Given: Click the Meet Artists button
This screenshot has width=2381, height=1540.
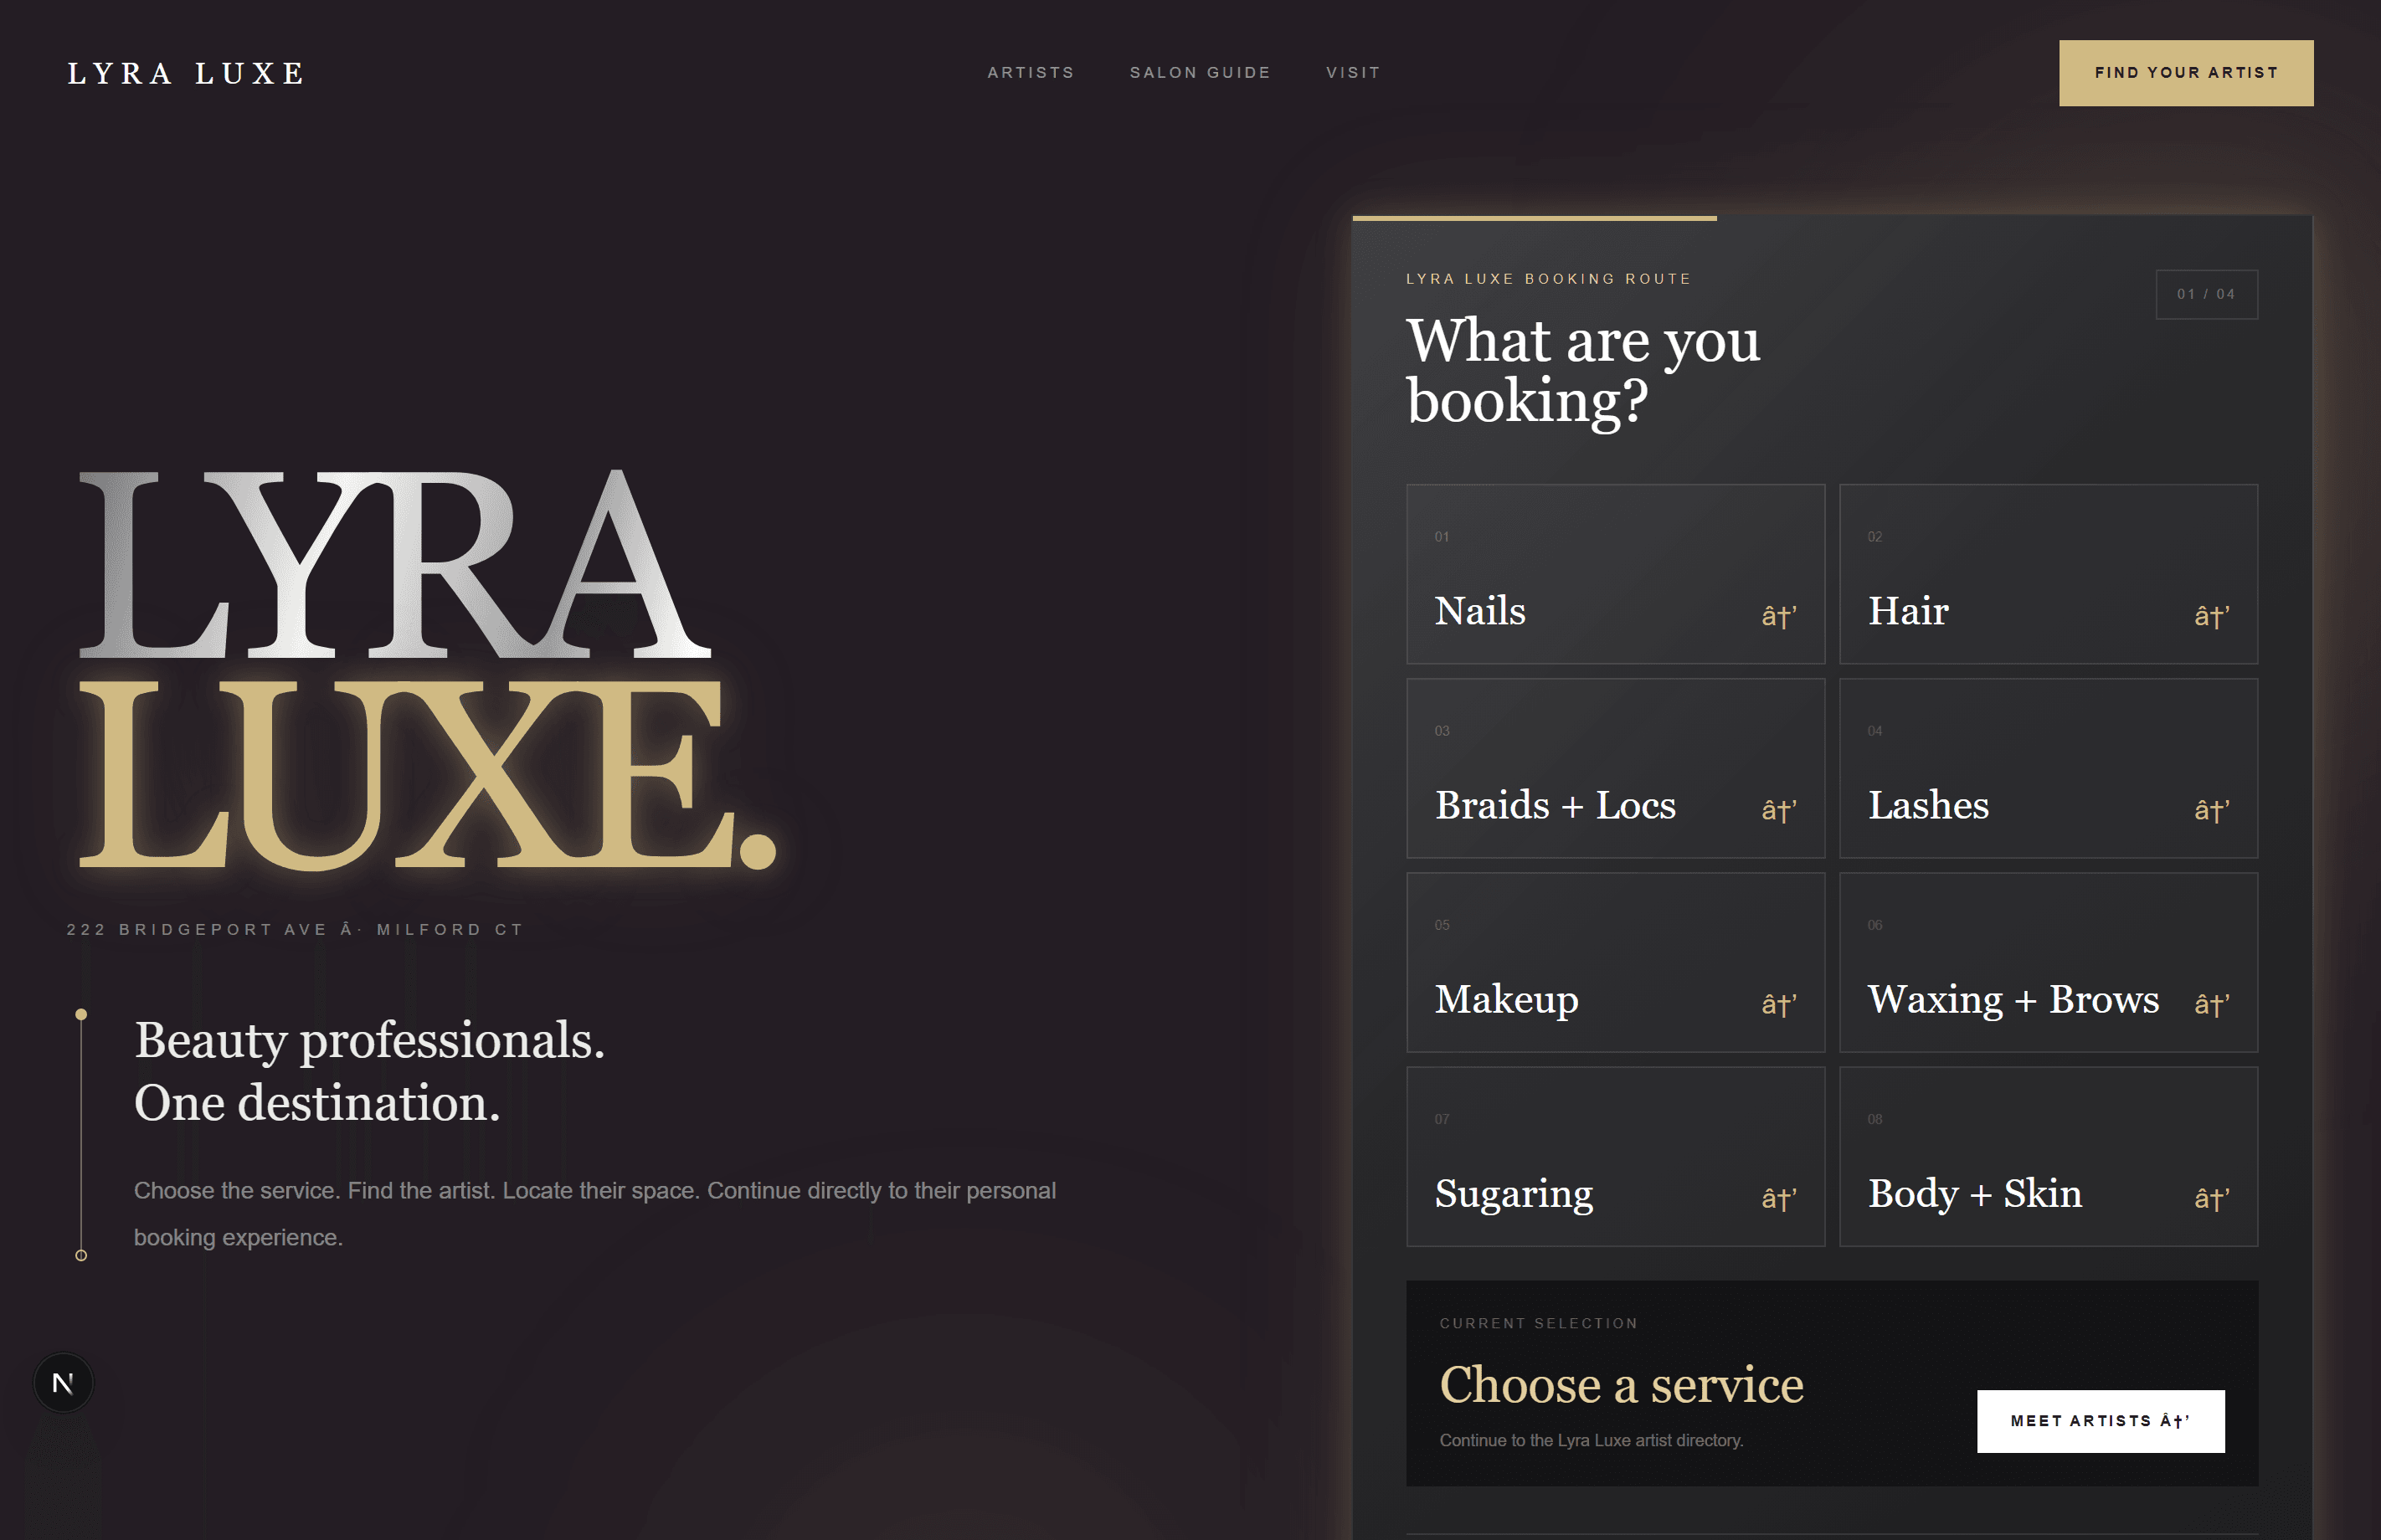Looking at the screenshot, I should (x=2101, y=1421).
